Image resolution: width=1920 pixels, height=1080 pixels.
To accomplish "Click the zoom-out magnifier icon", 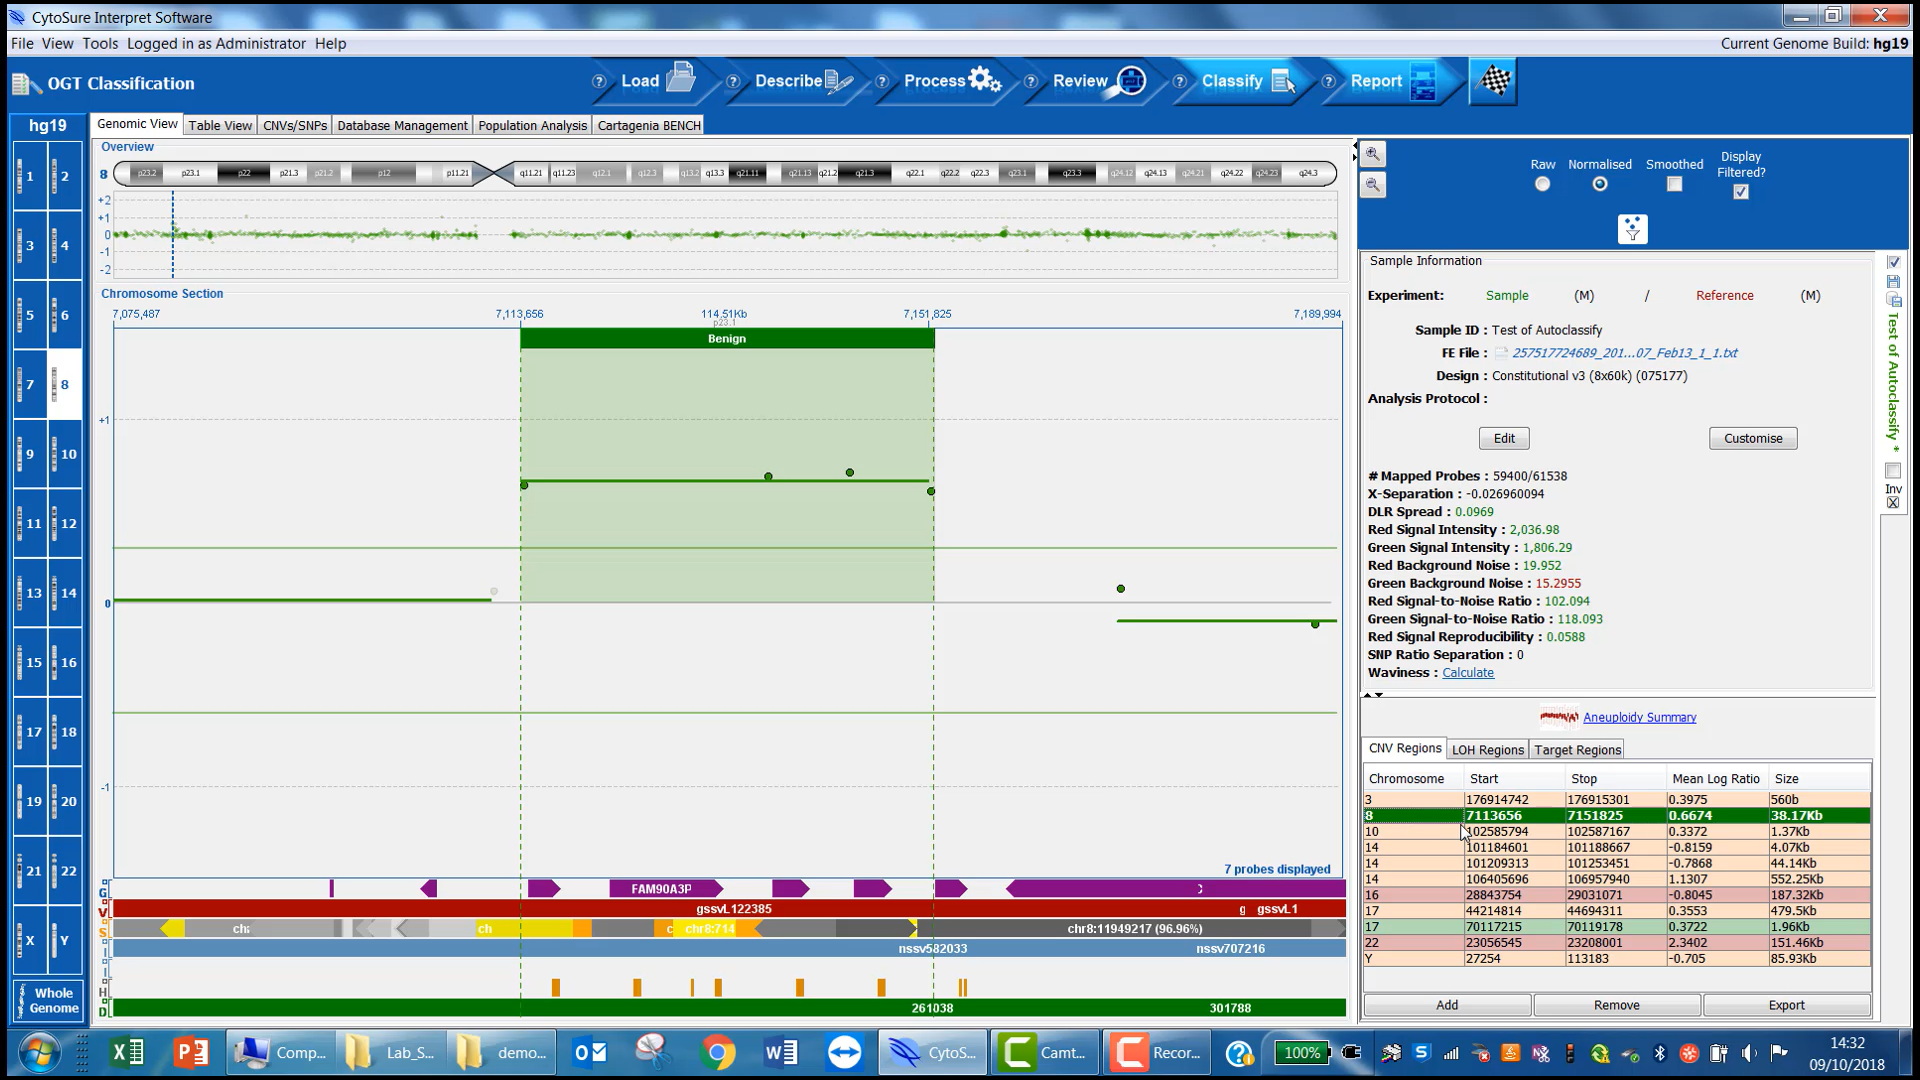I will click(x=1373, y=185).
